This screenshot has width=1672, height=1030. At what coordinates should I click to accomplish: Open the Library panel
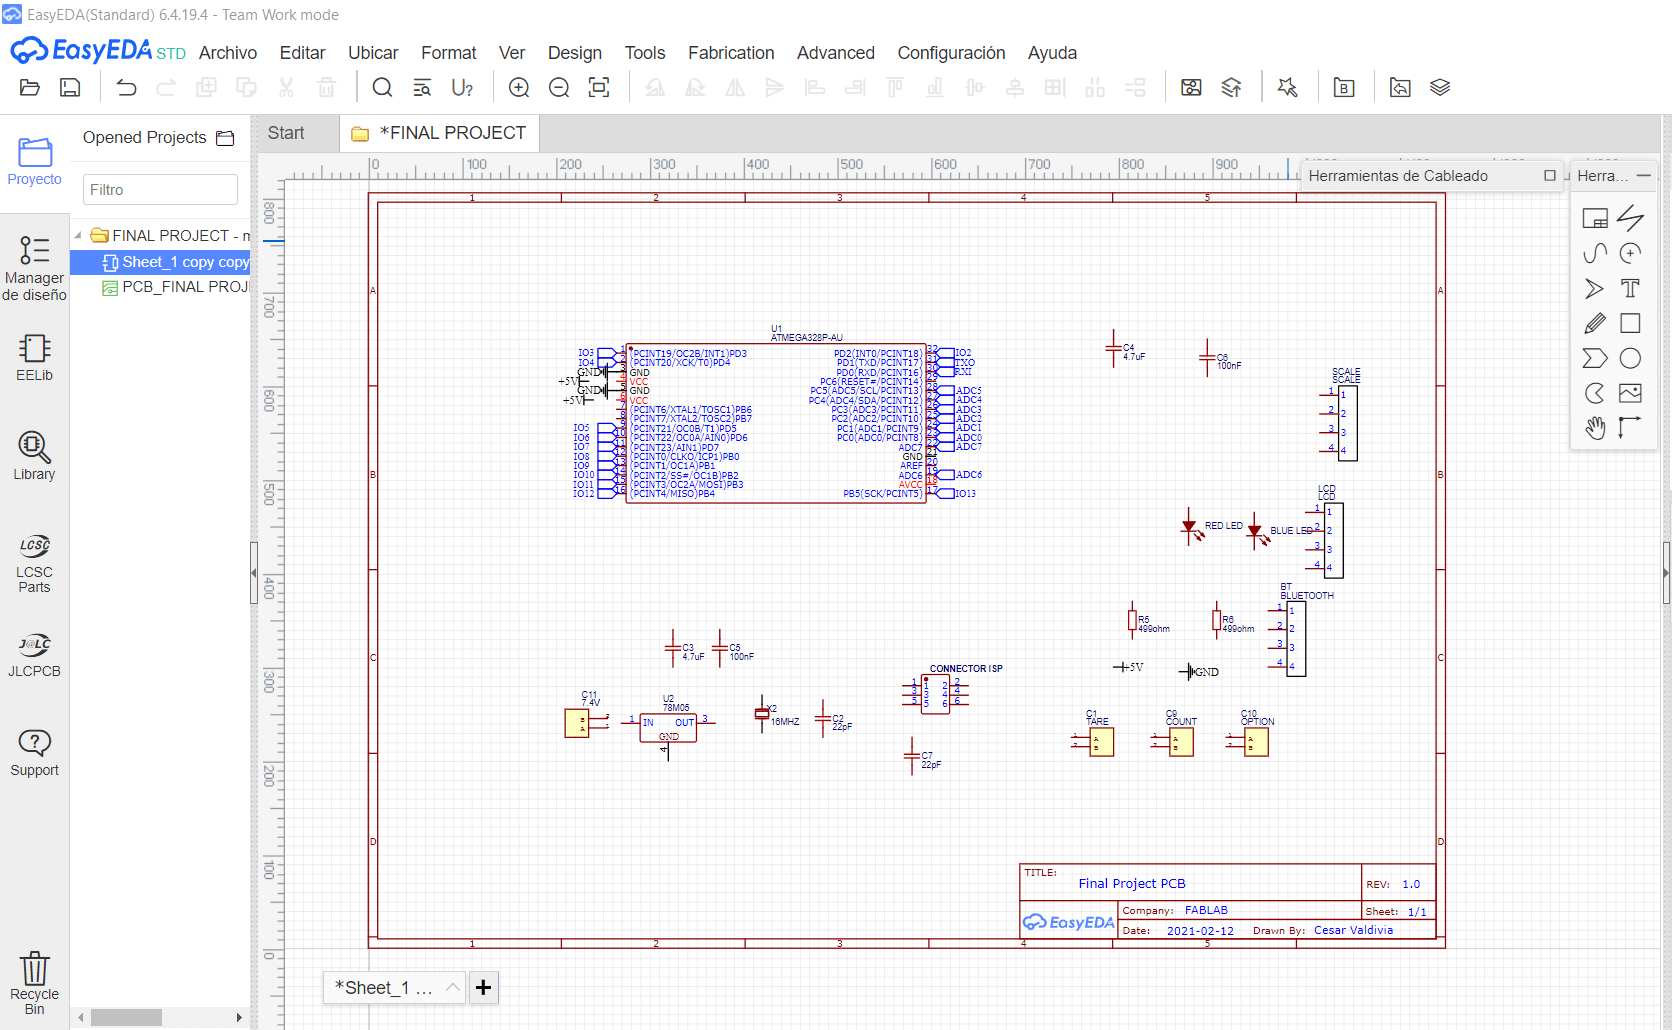[34, 456]
